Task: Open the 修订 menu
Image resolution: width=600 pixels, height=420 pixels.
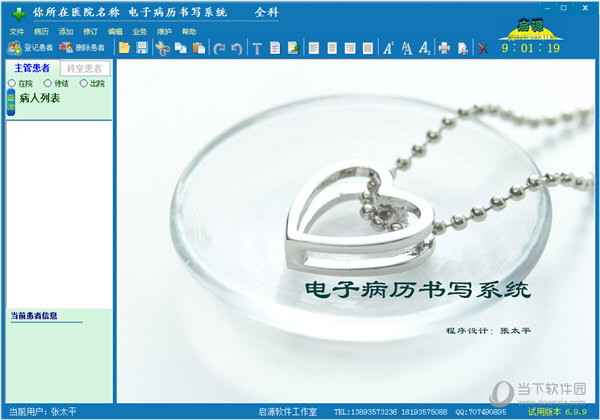Action: pos(90,32)
